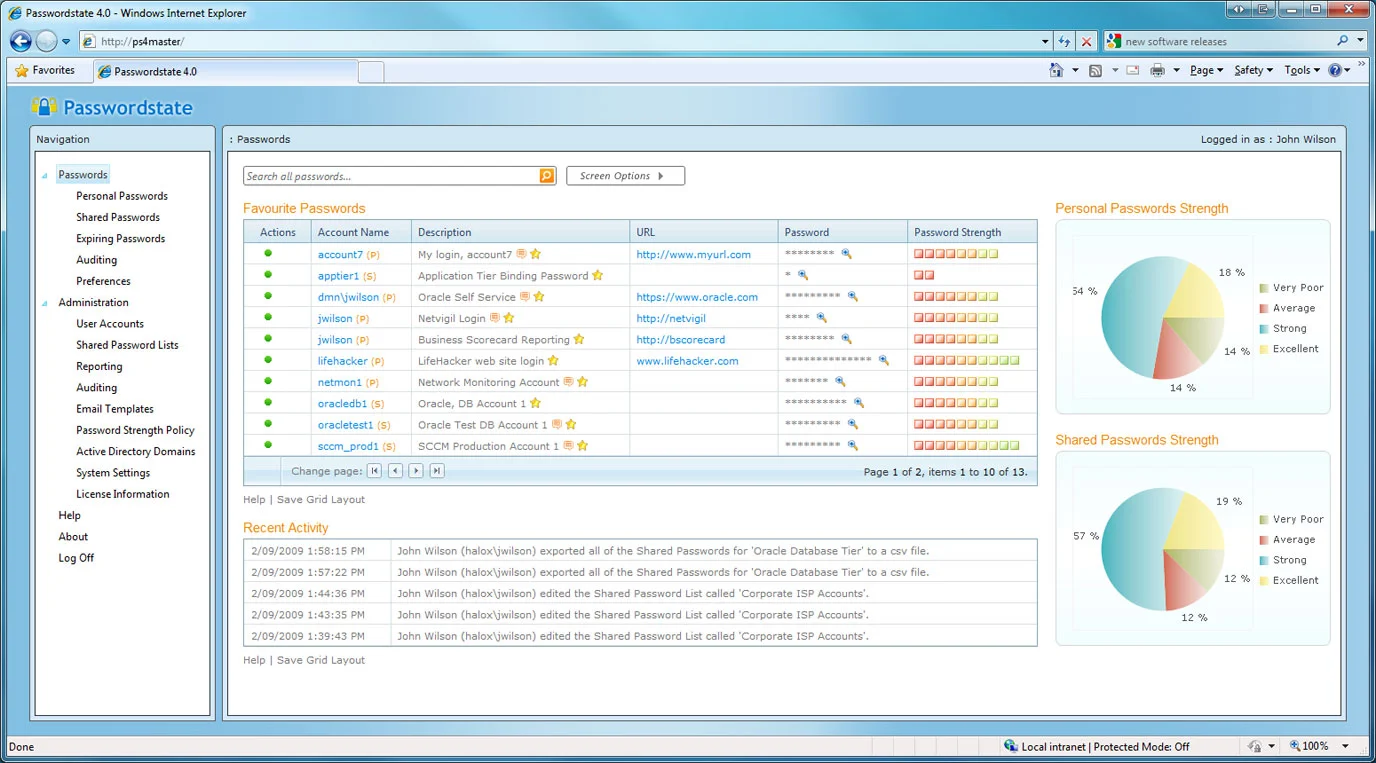Screen dimensions: 1376x763
Task: Reveal password magnifier in oracledb1 row
Action: point(858,403)
